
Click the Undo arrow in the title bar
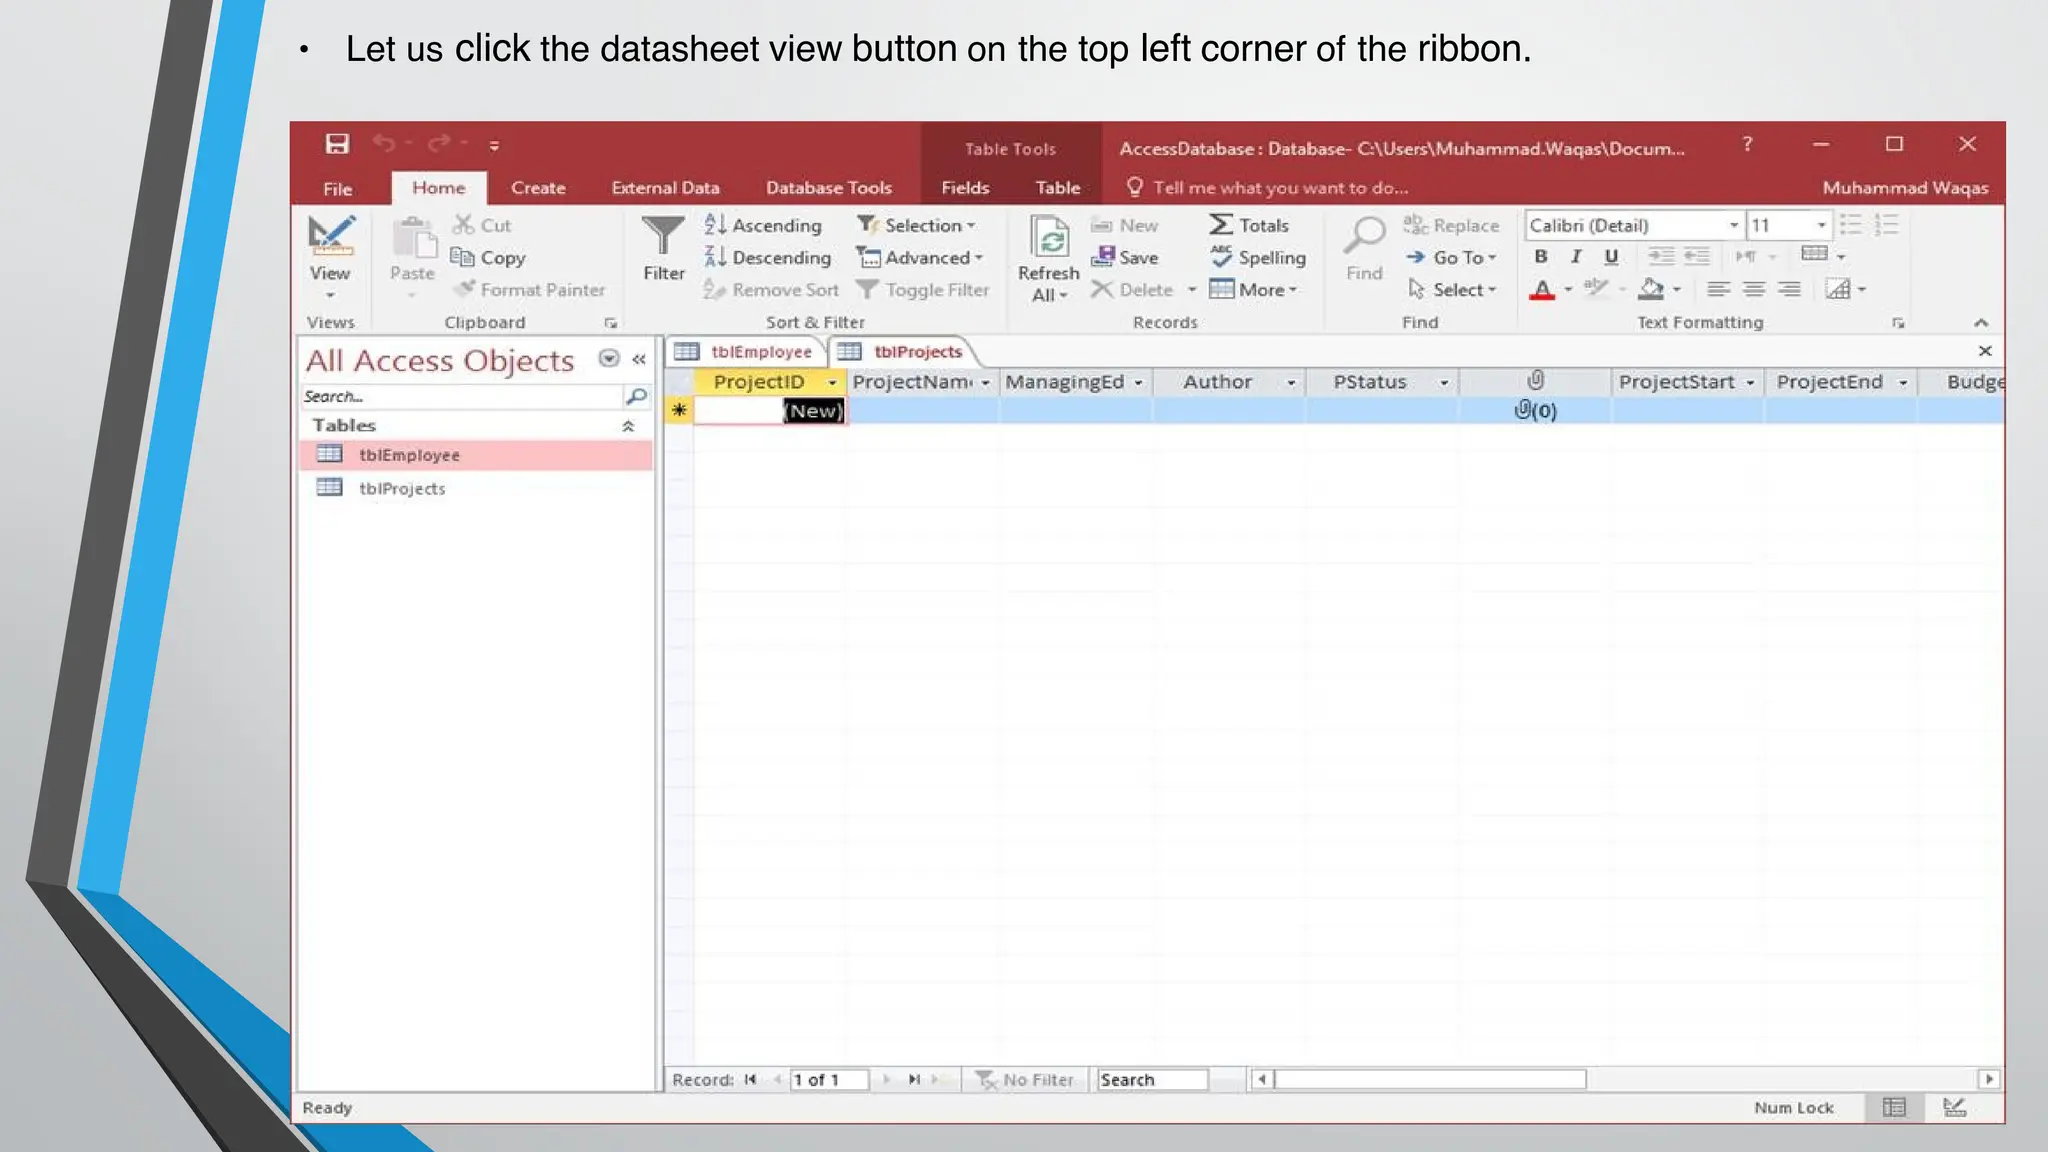click(x=384, y=144)
